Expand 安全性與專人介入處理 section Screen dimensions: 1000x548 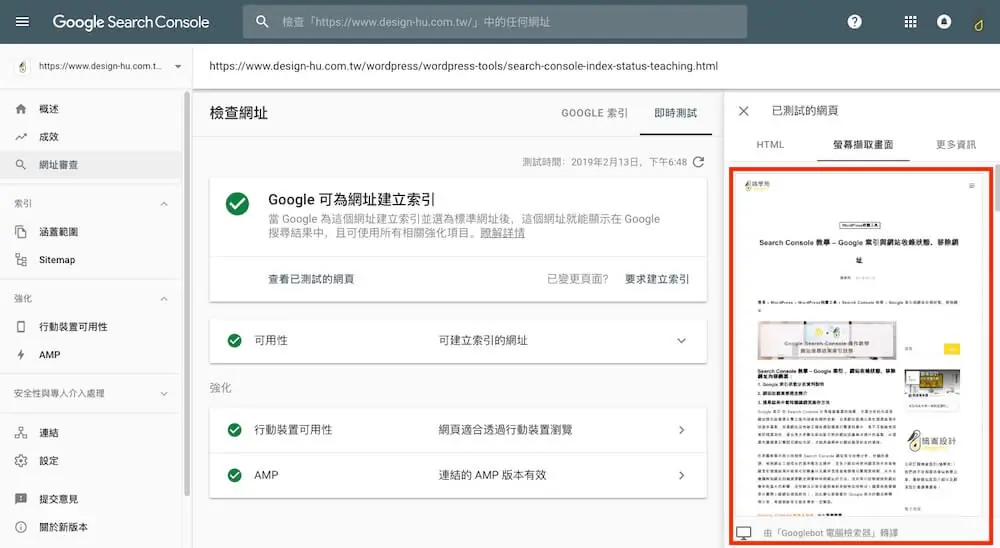tap(164, 394)
